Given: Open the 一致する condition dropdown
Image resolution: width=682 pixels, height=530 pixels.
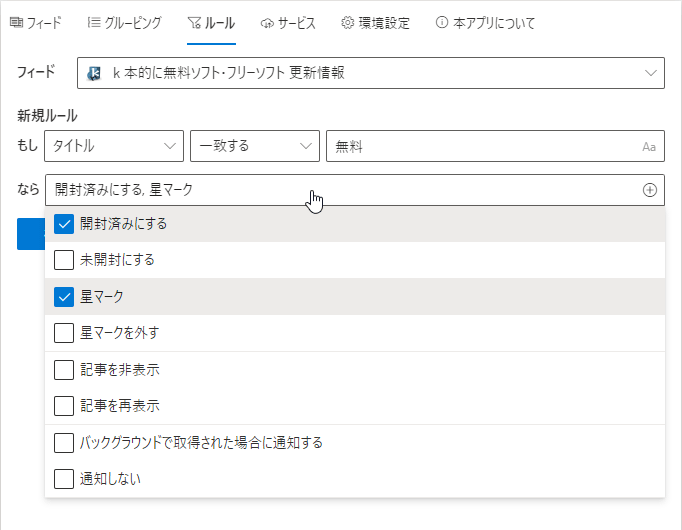Looking at the screenshot, I should (x=255, y=146).
